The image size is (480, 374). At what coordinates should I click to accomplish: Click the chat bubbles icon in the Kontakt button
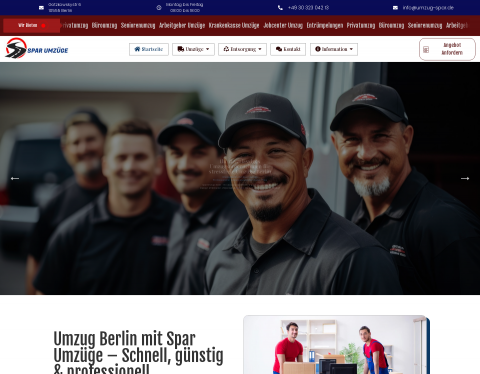click(279, 49)
